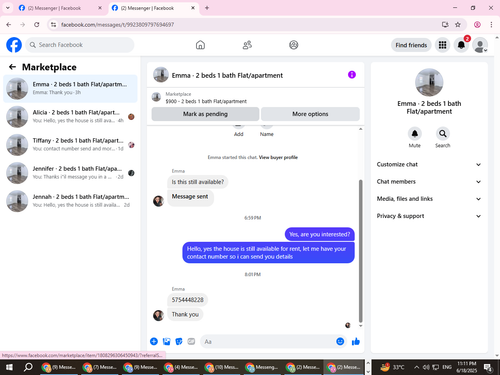Image resolution: width=500 pixels, height=375 pixels.
Task: Open the notifications bell icon
Action: tap(461, 45)
